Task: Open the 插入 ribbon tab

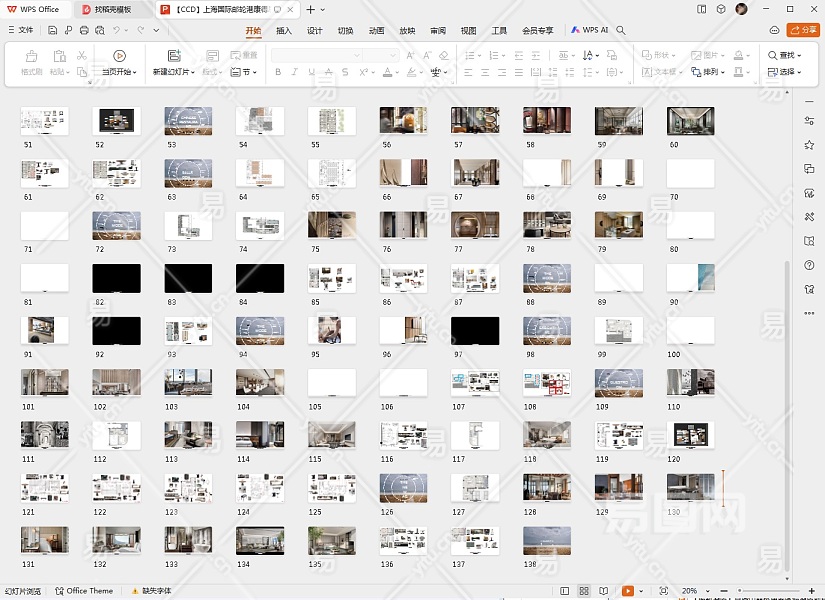Action: coord(284,31)
